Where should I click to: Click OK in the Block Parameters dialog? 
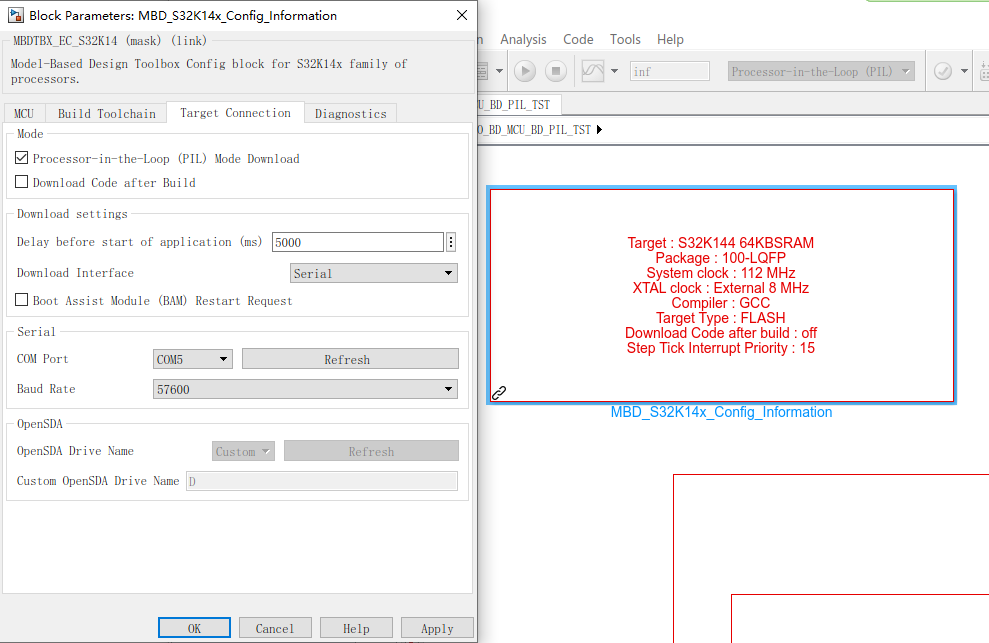pyautogui.click(x=194, y=628)
